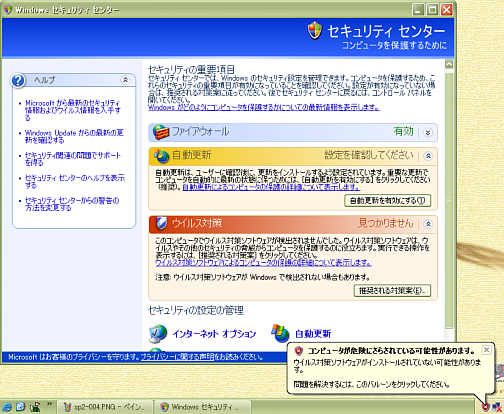Open ウイルス対策ソフトウェア protection details link

coord(263,263)
